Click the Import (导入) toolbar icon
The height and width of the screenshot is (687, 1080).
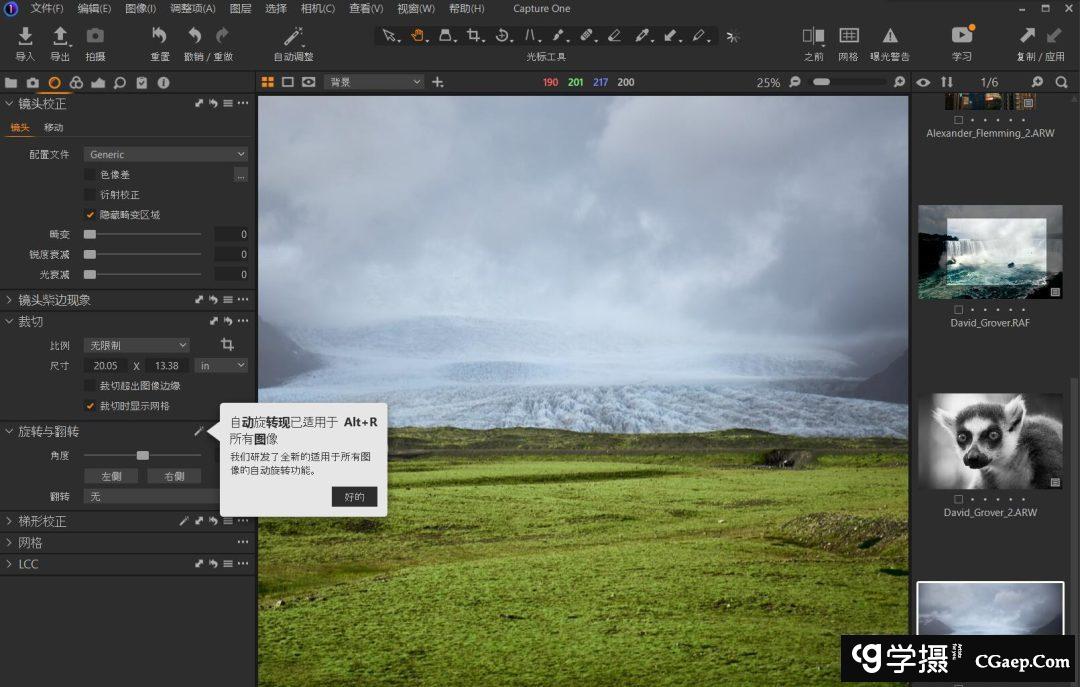[25, 37]
